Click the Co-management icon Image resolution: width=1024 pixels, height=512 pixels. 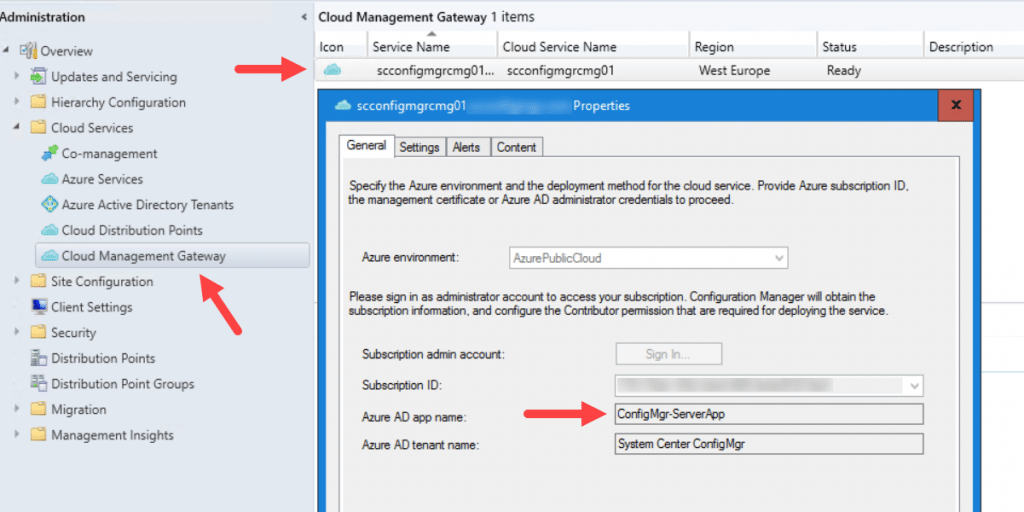click(x=49, y=153)
